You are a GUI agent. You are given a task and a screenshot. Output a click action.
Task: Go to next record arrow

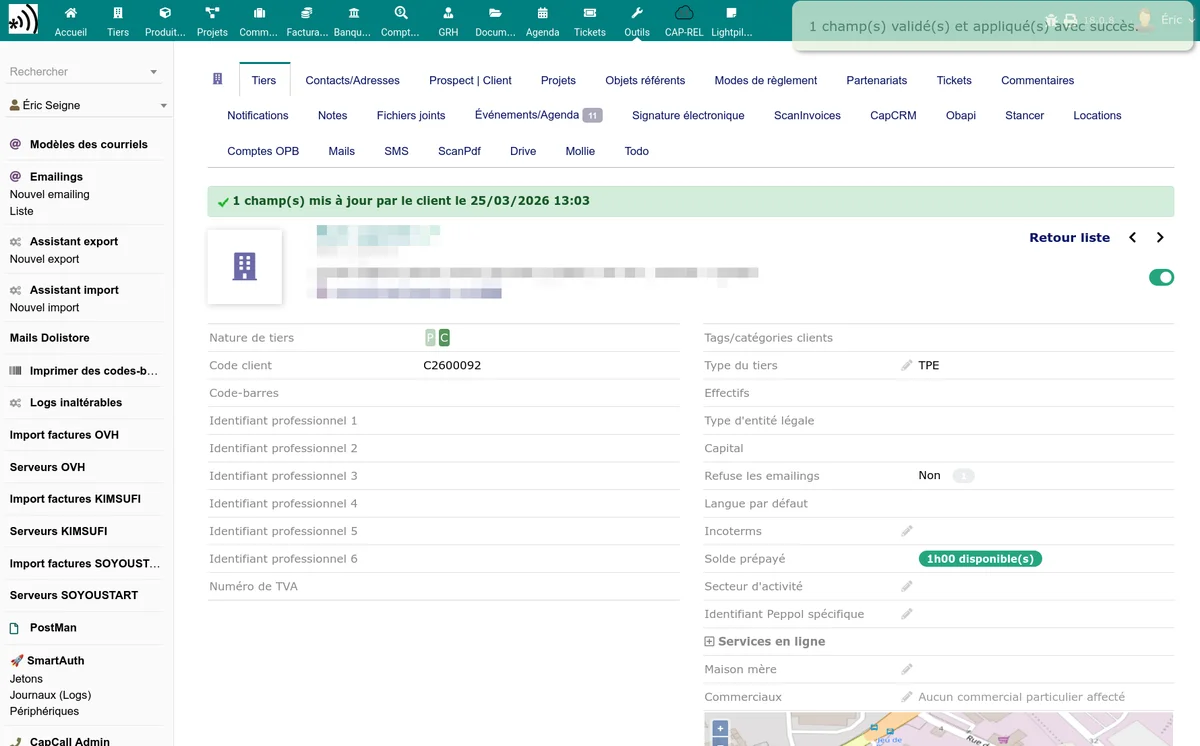click(1160, 238)
